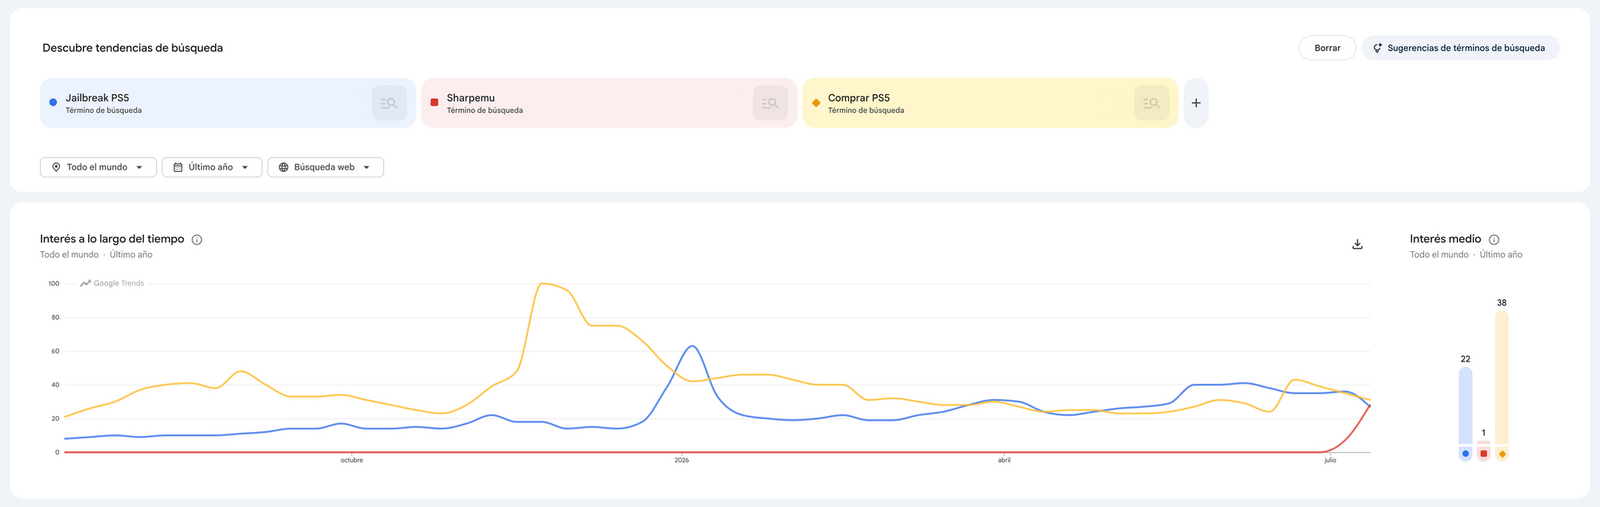
Task: Download the interest over time chart data
Action: (x=1357, y=244)
